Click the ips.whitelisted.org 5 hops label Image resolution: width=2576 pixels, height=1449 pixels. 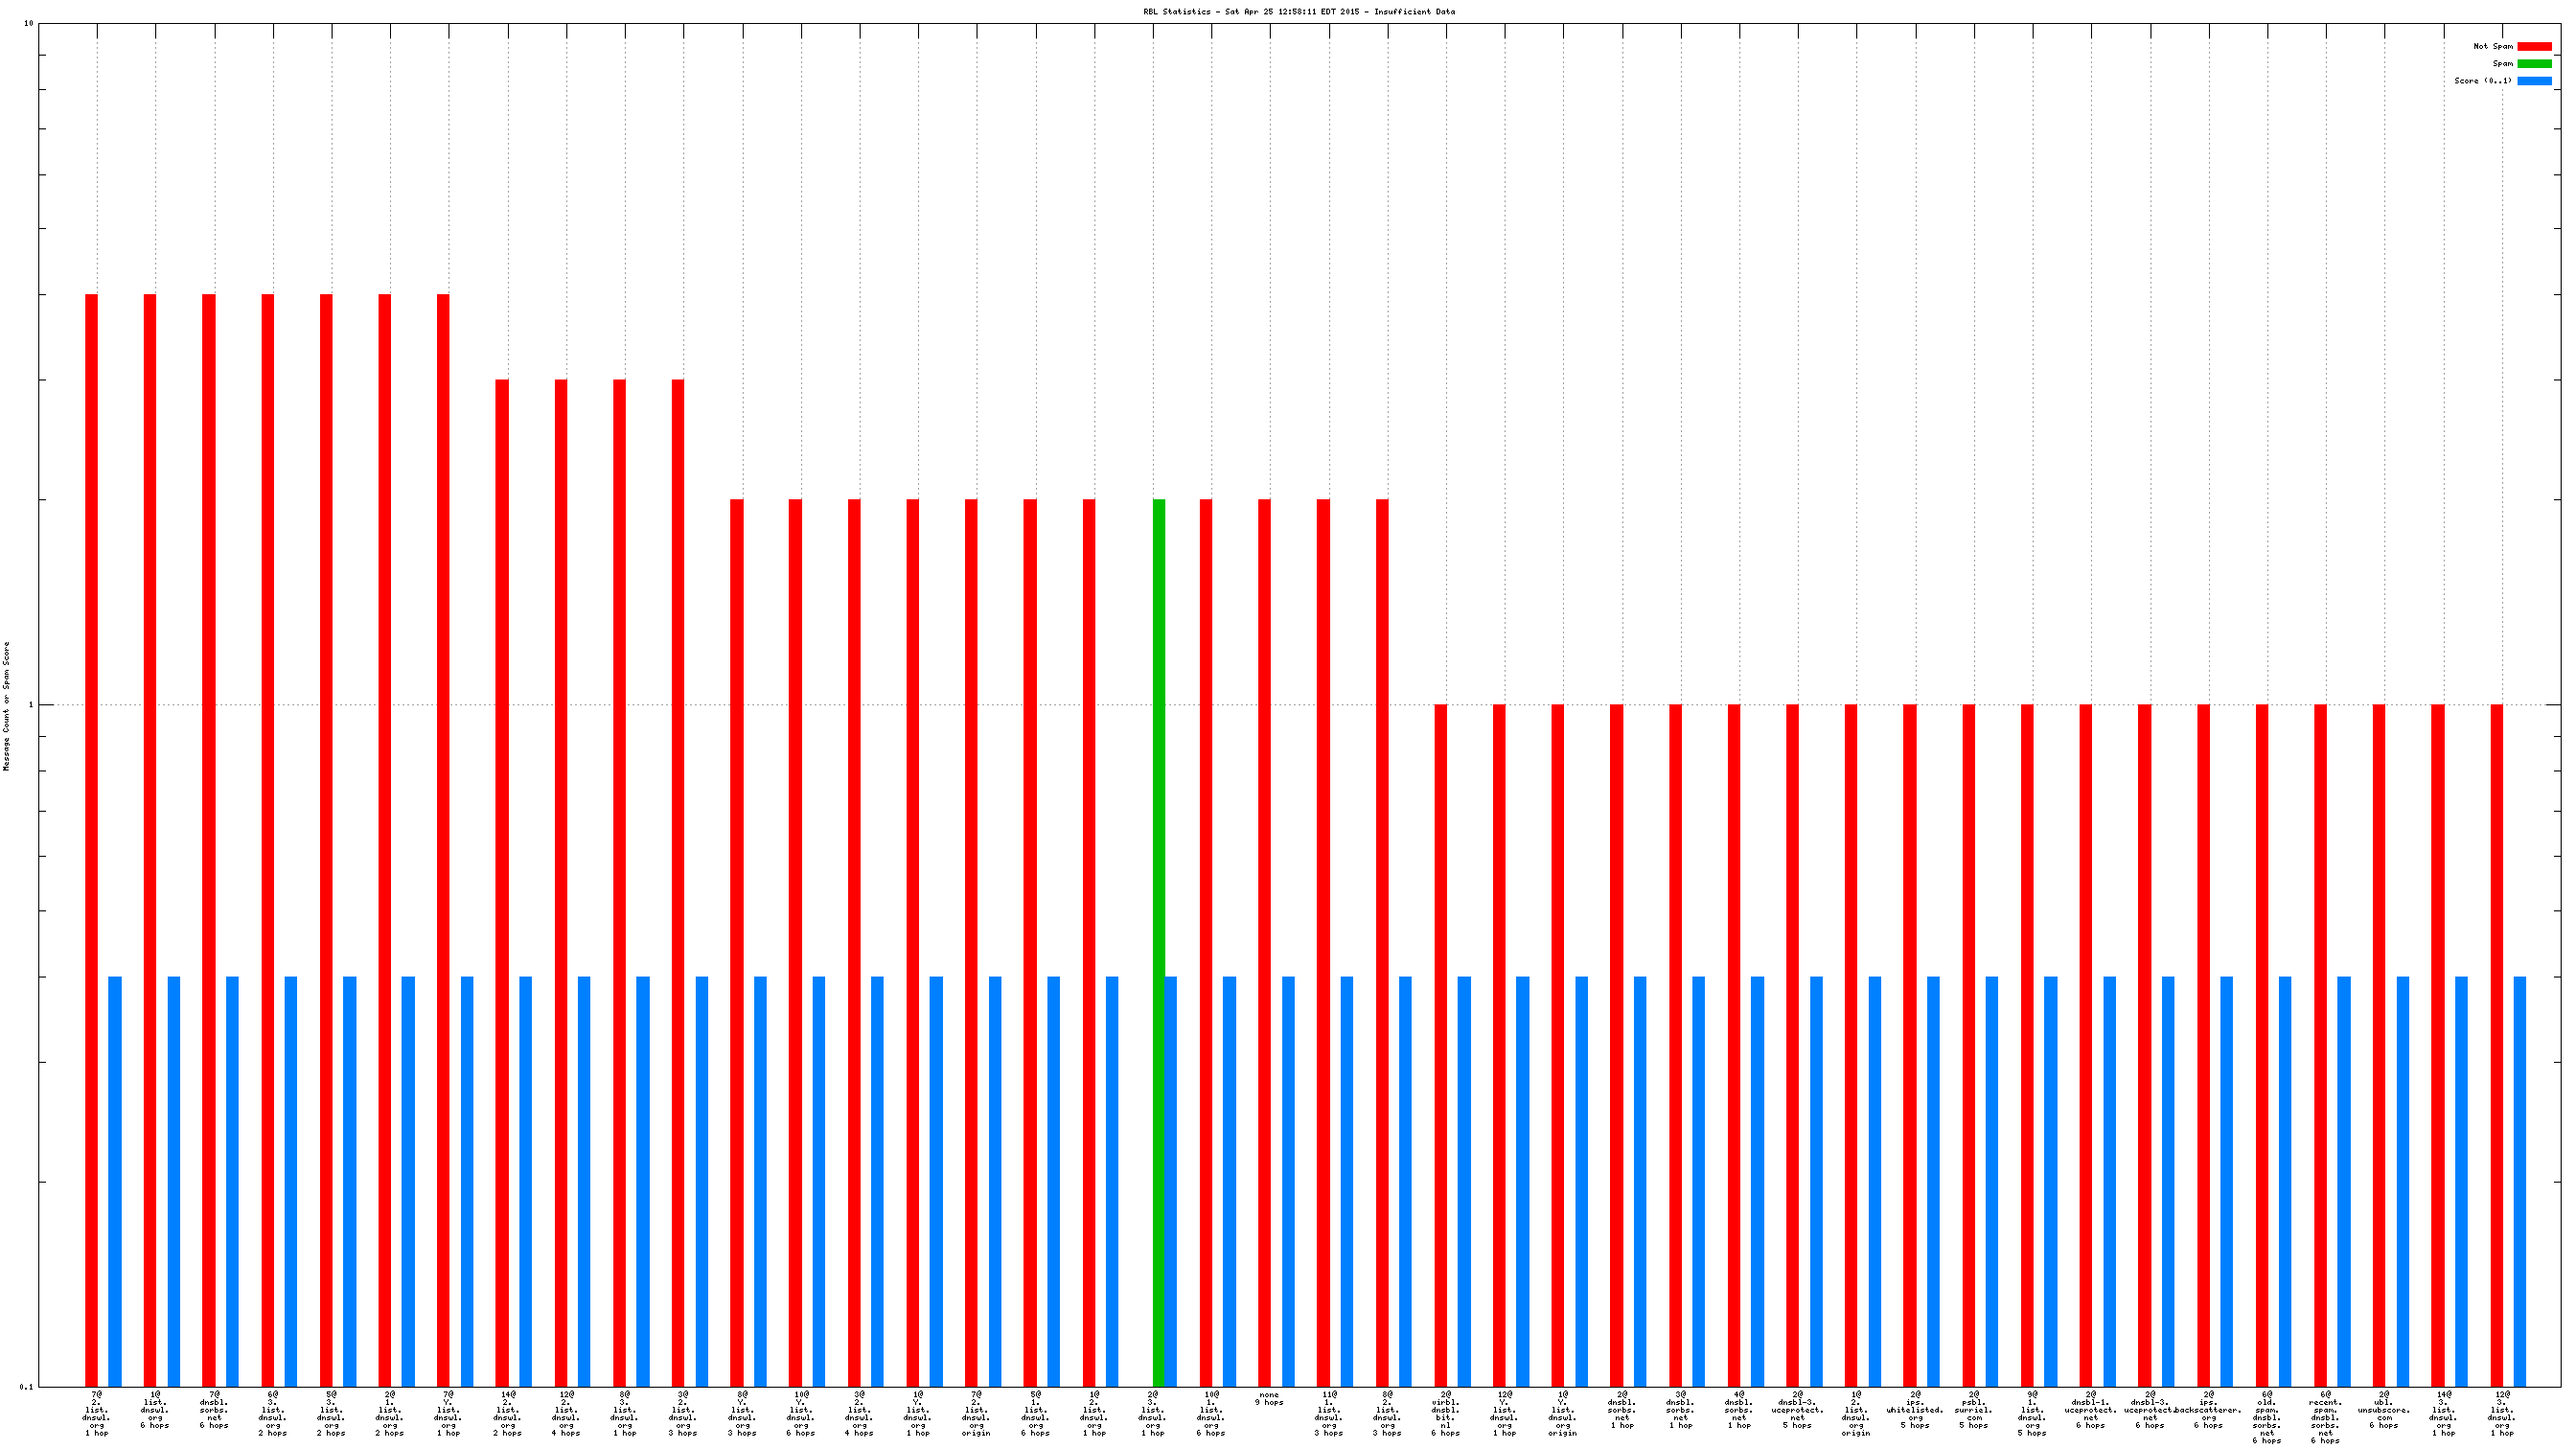click(1914, 1410)
